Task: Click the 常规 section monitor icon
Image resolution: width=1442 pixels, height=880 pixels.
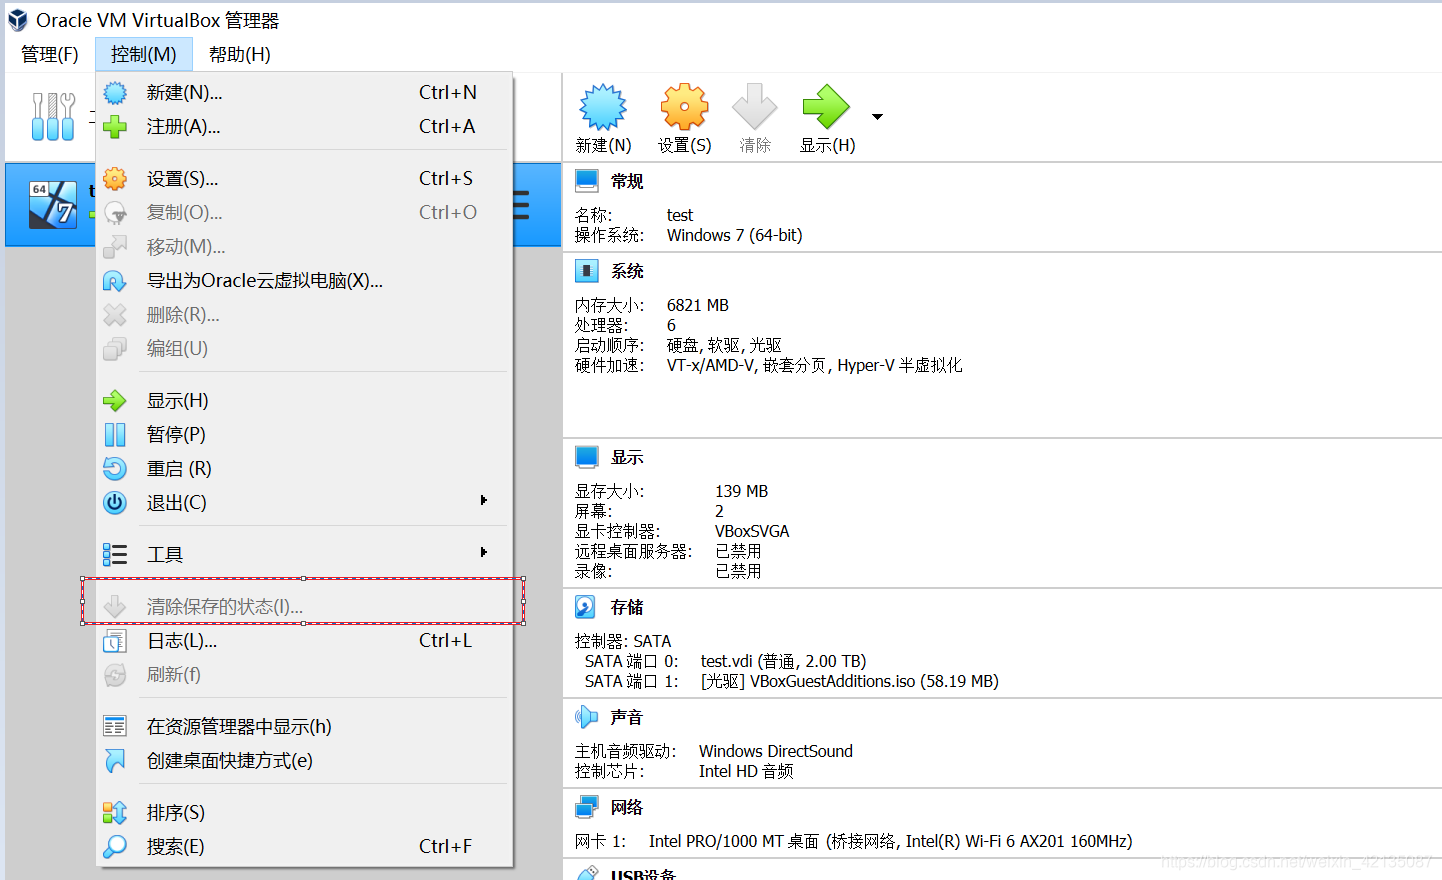Action: tap(587, 181)
